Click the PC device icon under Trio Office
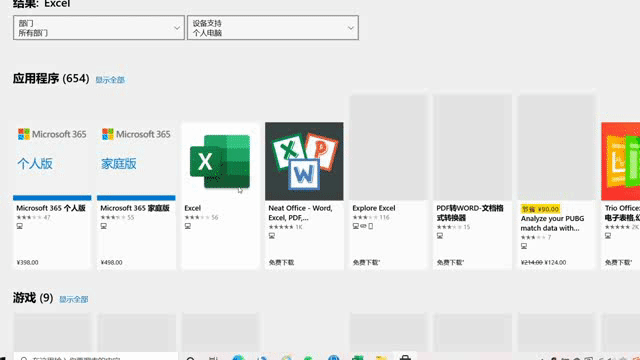Screen dimensions: 640x360 point(608,236)
